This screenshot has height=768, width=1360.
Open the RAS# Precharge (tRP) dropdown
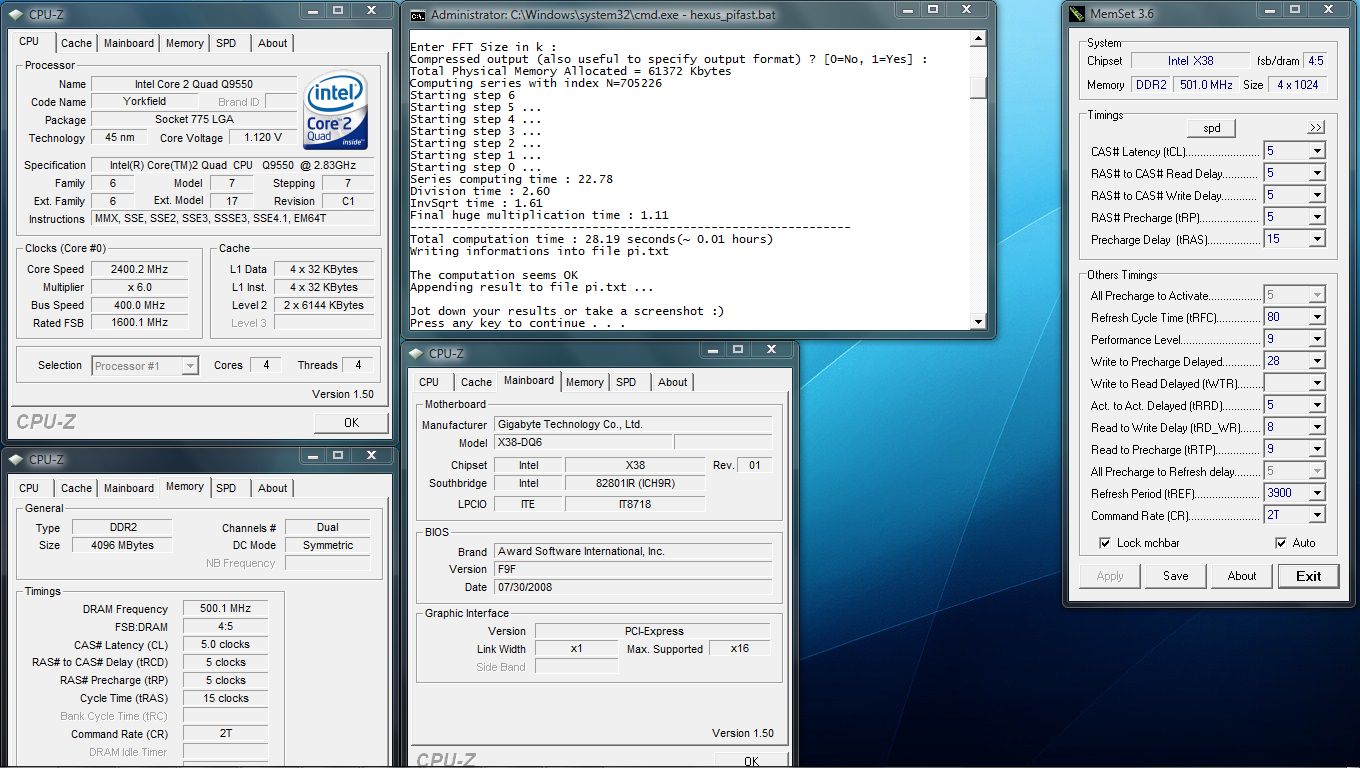[1316, 217]
